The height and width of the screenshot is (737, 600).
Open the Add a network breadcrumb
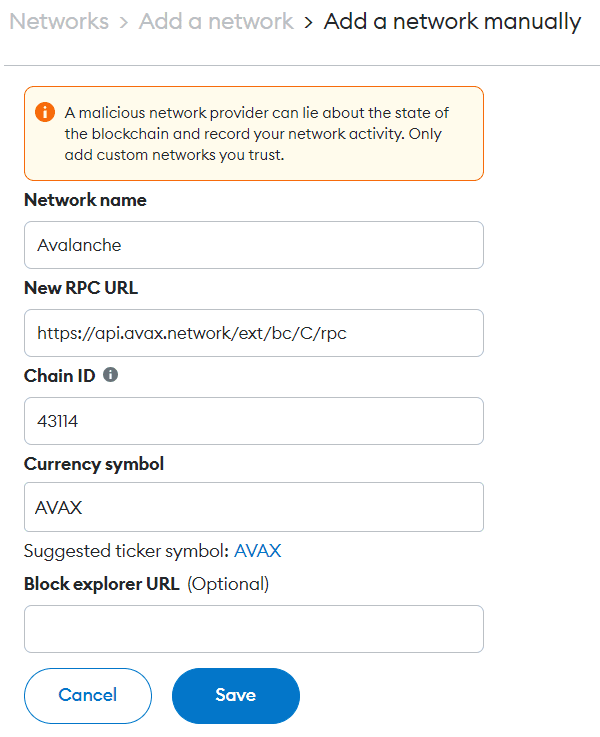click(x=216, y=21)
